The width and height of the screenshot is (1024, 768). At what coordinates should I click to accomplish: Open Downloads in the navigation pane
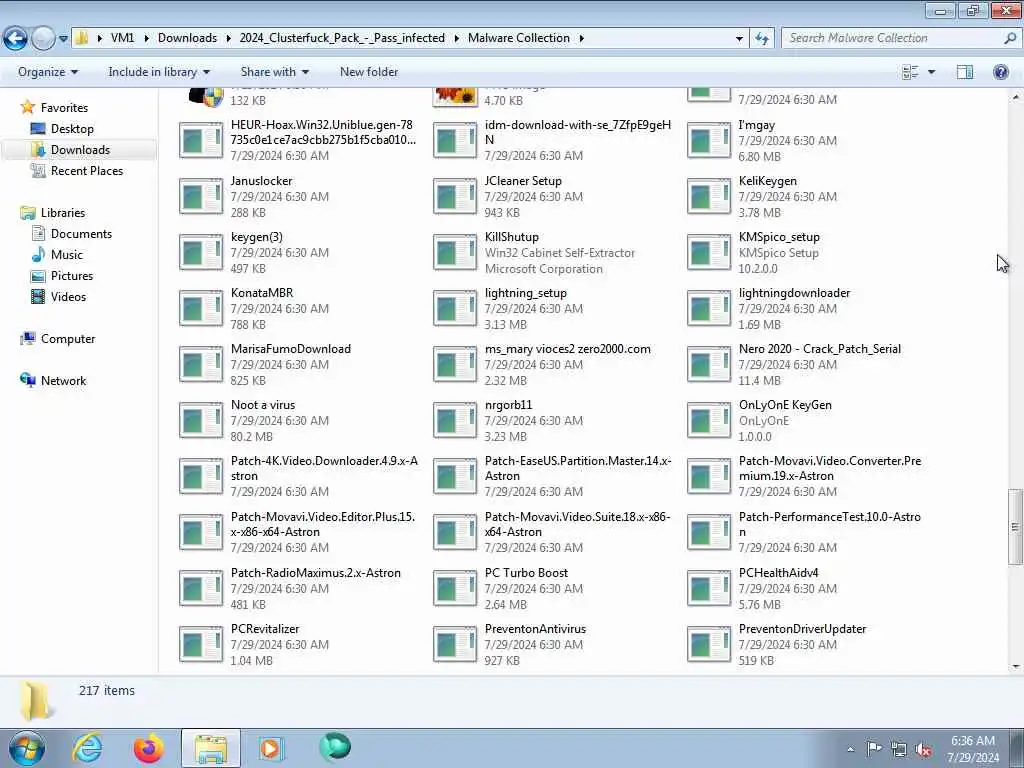tap(80, 150)
